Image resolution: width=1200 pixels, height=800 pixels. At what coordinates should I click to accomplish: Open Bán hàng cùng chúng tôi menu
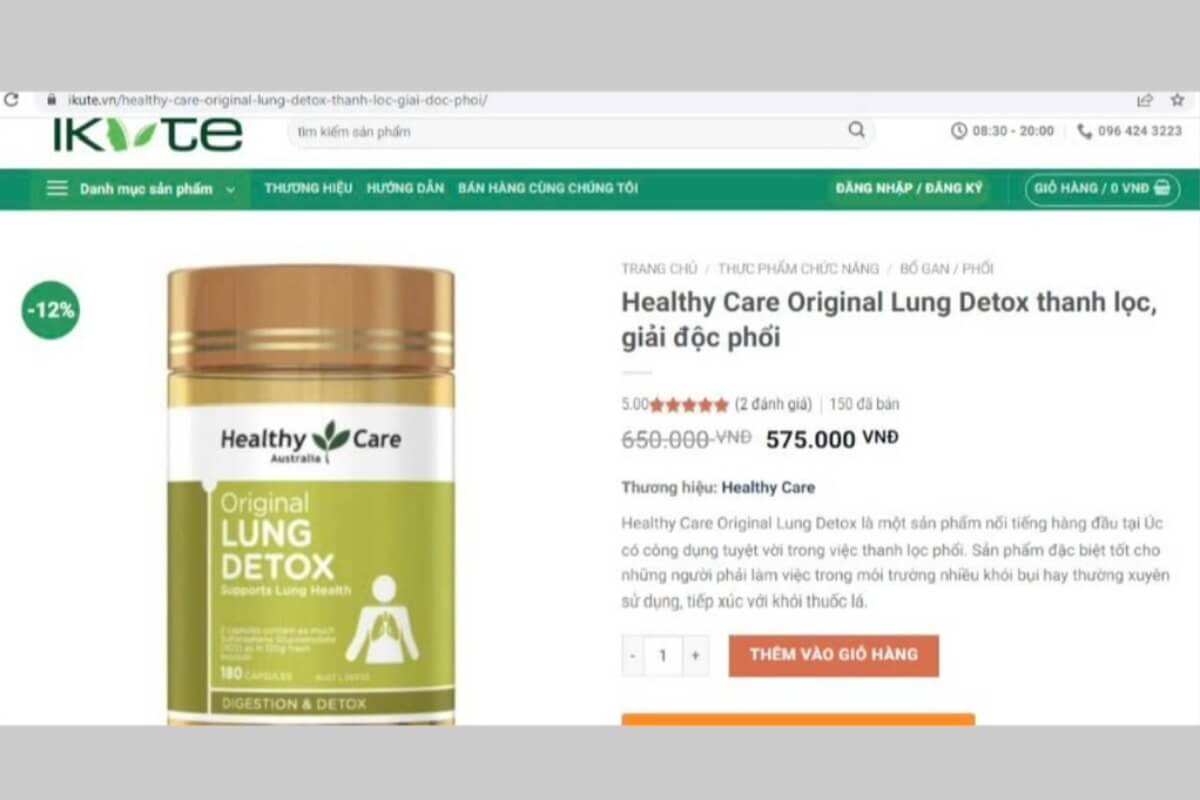pyautogui.click(x=548, y=188)
